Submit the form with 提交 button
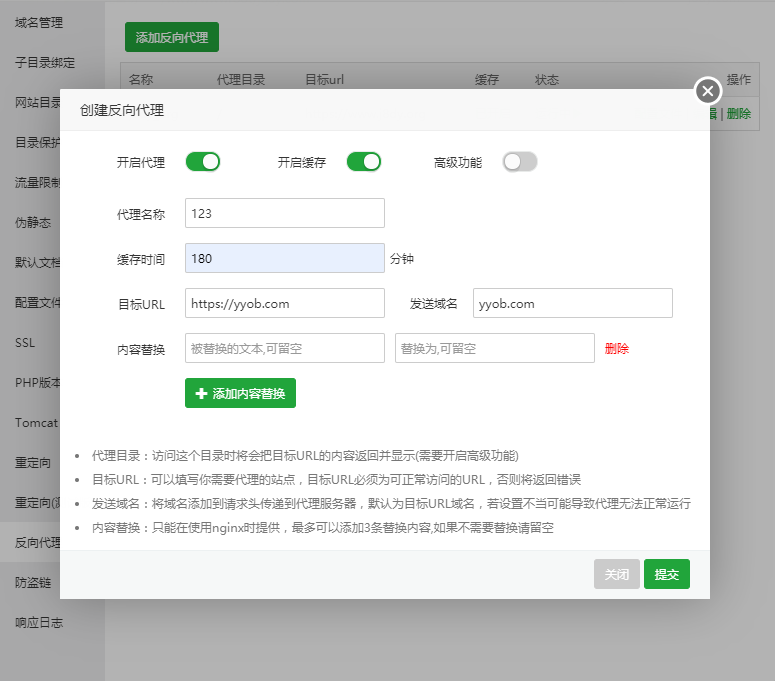775x681 pixels. click(x=667, y=574)
